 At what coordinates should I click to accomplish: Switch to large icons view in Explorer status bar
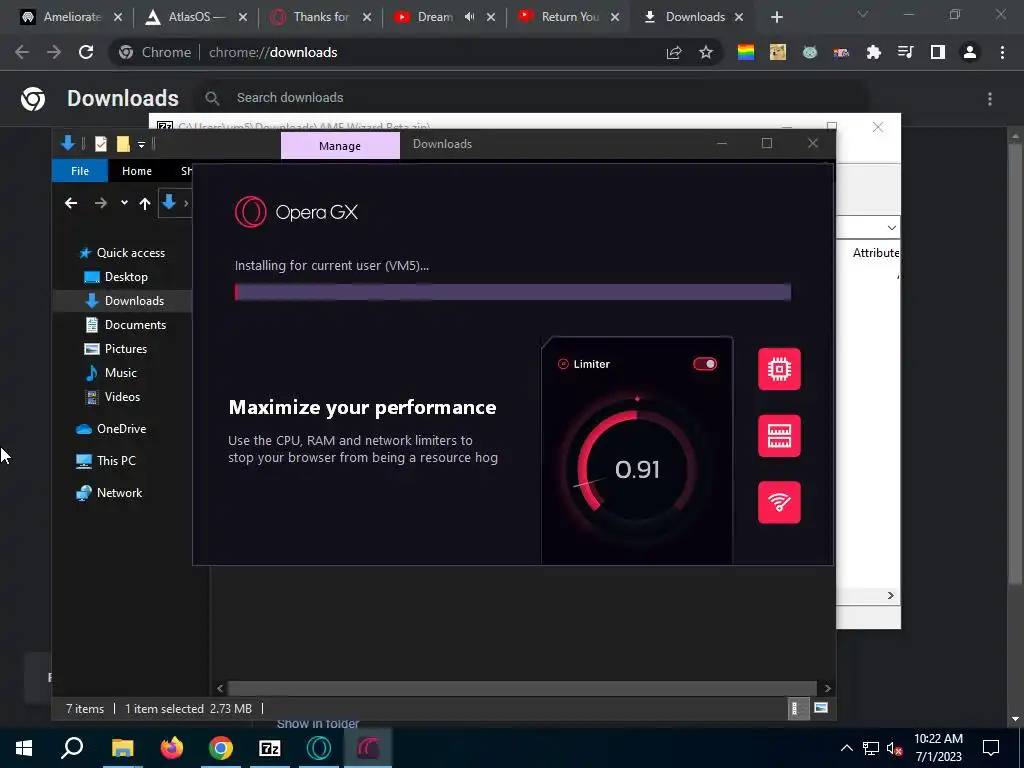[821, 709]
